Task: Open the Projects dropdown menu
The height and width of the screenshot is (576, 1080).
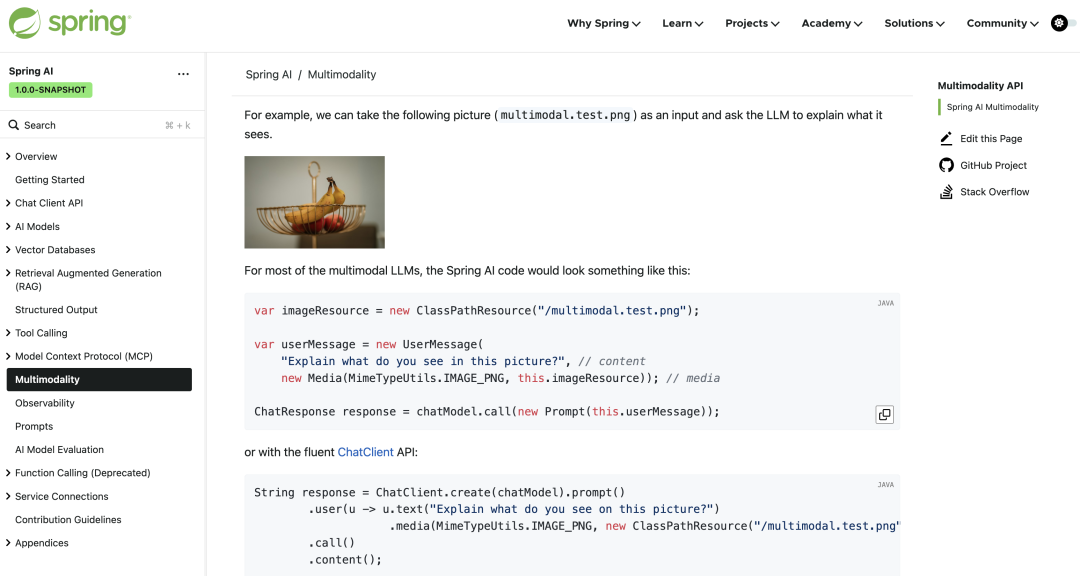Action: click(x=752, y=23)
